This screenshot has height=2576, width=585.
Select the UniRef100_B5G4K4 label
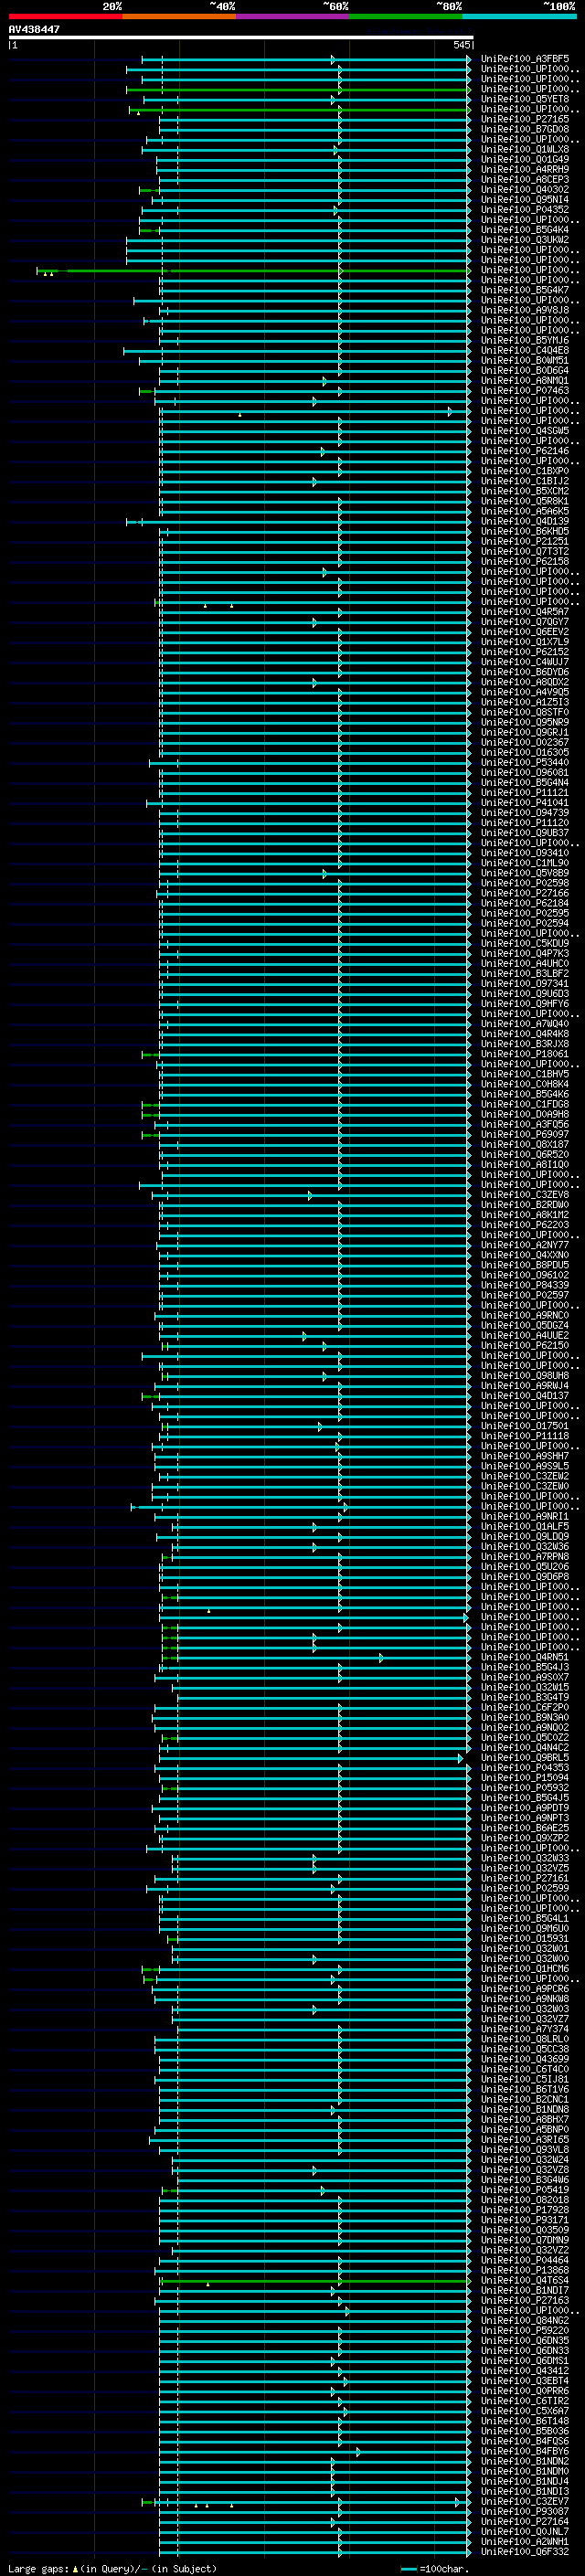(x=525, y=230)
